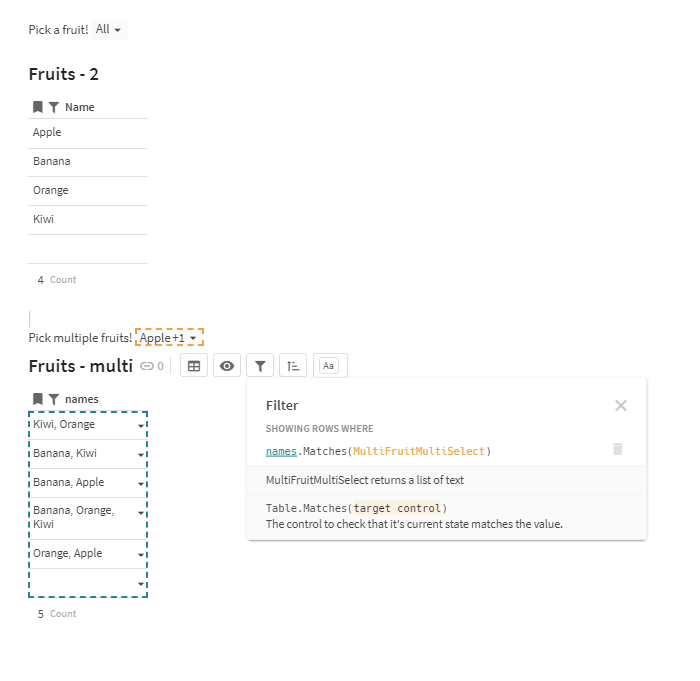Viewport: 700px width, 681px height.
Task: Expand the Orange, Apple cell dropdown
Action: [141, 555]
